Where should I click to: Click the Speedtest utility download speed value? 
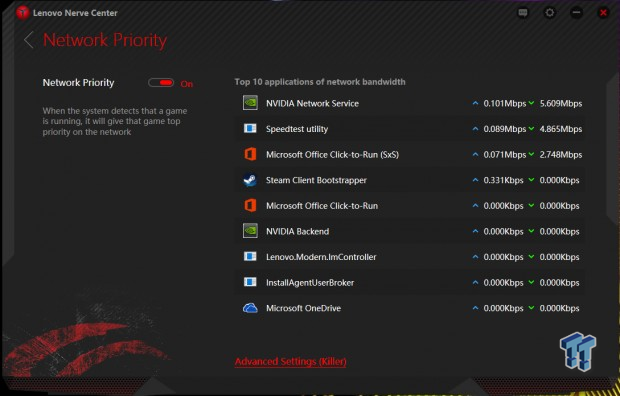[x=561, y=129]
